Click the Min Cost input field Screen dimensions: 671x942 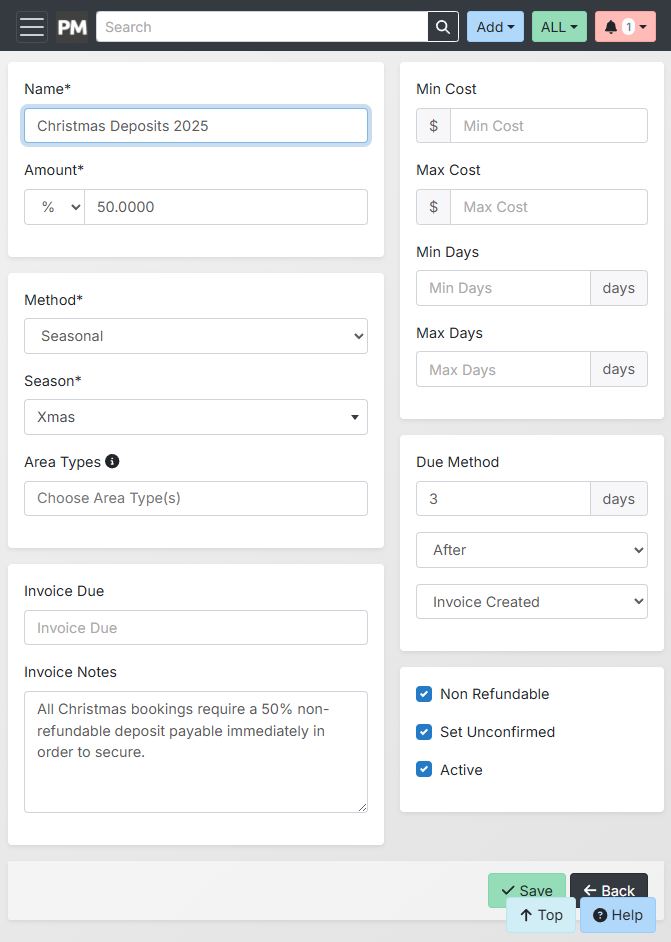click(x=548, y=126)
